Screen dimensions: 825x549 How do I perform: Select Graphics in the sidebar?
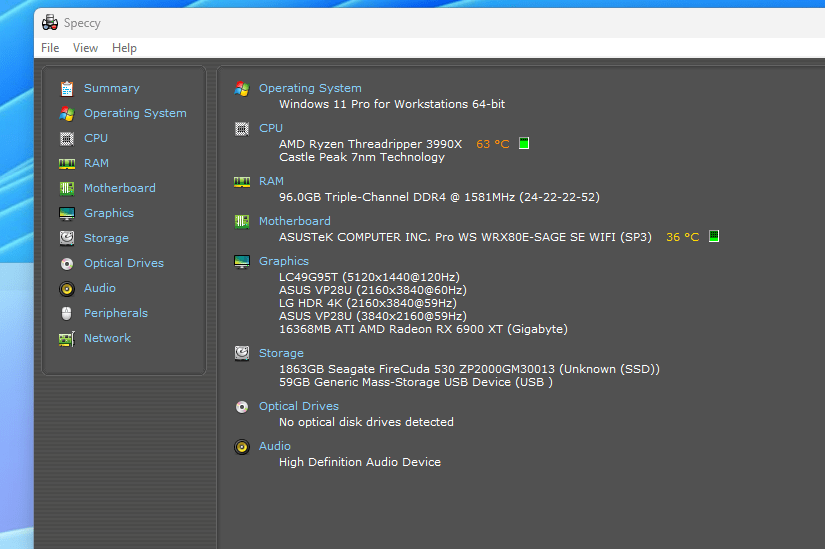point(109,213)
